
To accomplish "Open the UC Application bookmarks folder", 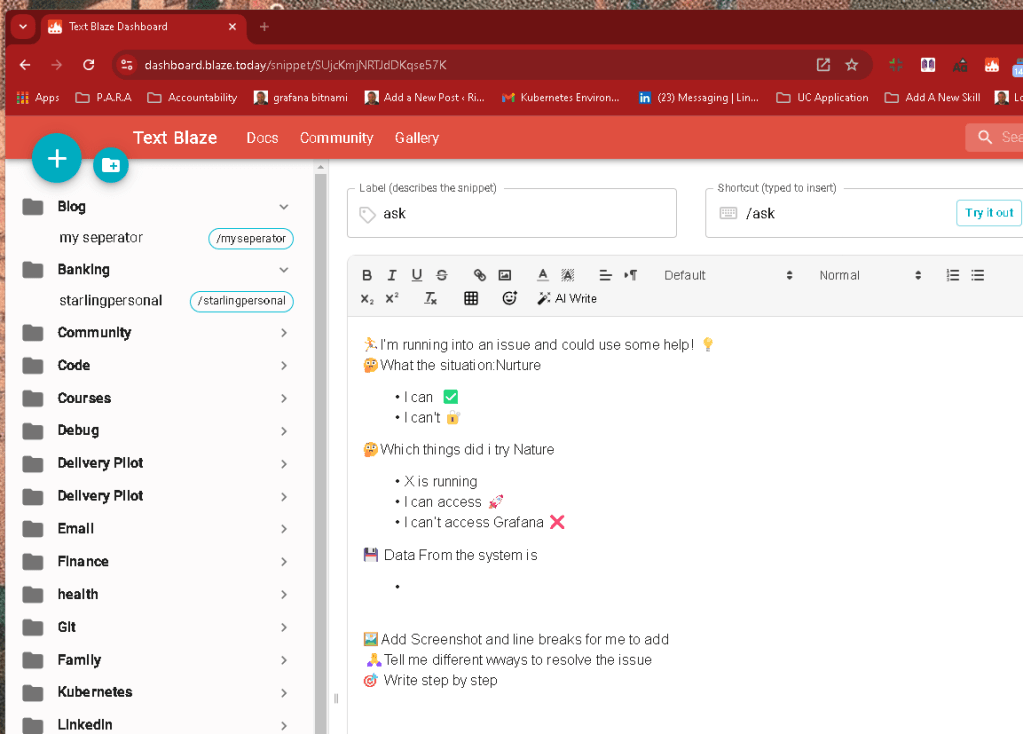I will [823, 98].
